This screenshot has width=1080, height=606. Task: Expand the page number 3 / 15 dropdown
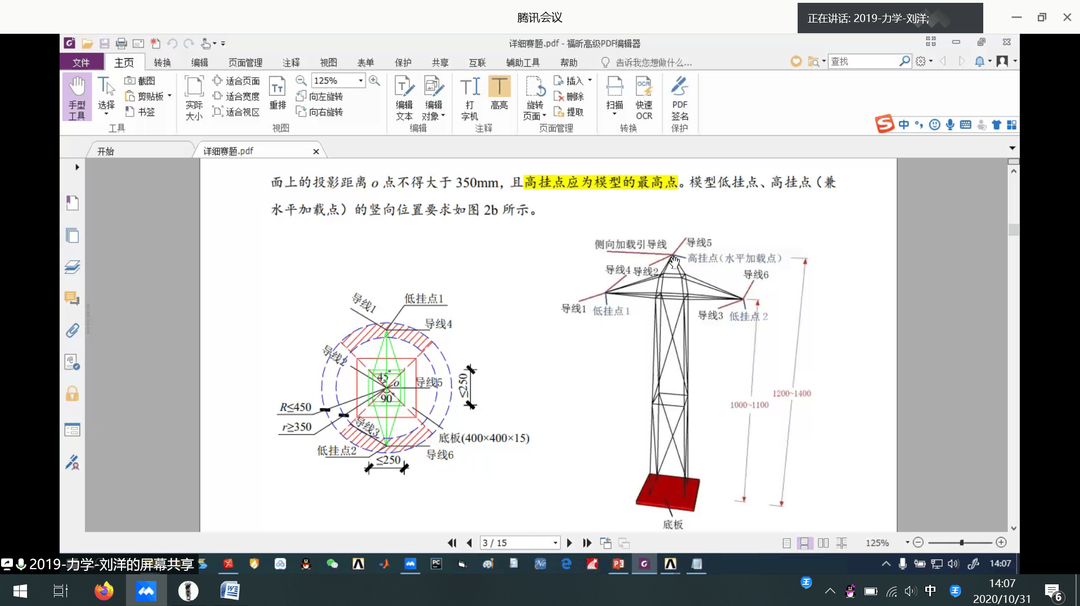(x=554, y=543)
